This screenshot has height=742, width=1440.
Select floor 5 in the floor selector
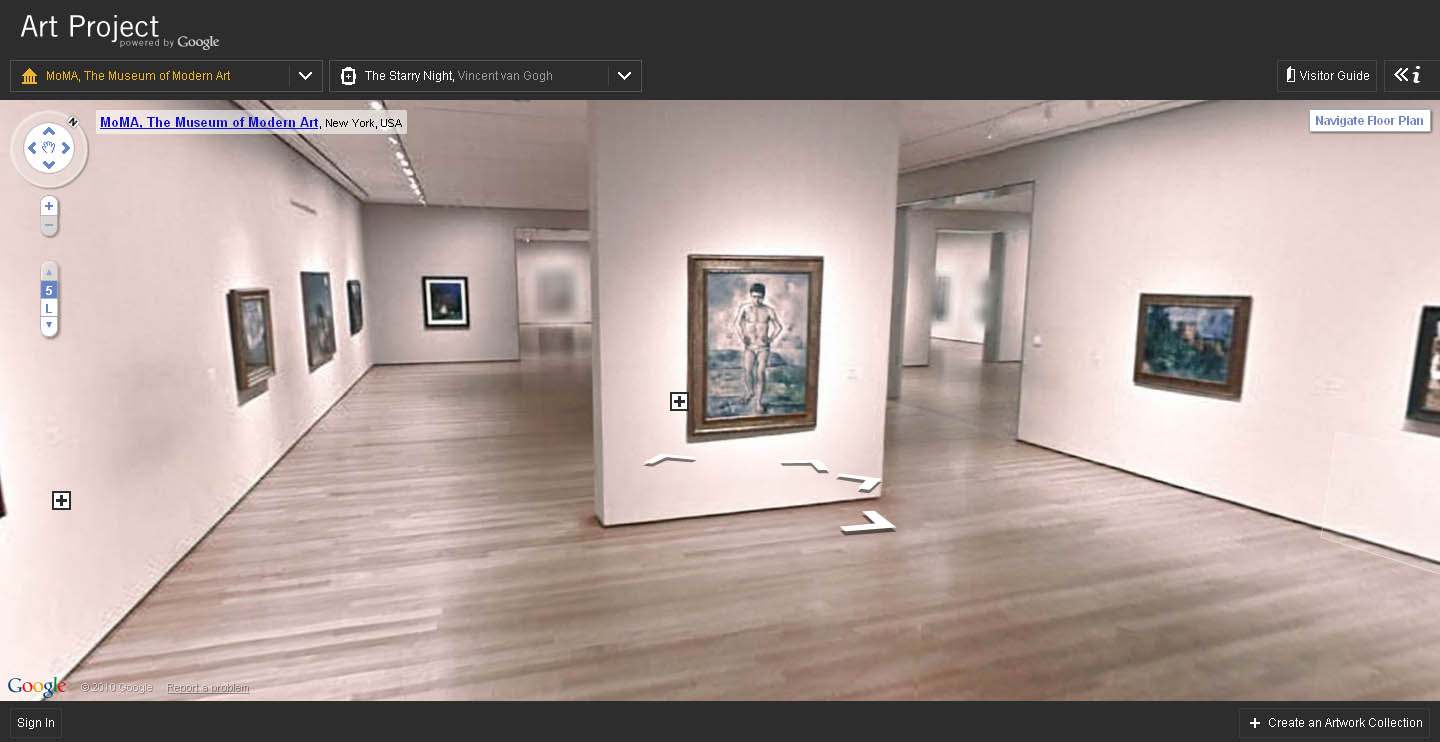49,290
